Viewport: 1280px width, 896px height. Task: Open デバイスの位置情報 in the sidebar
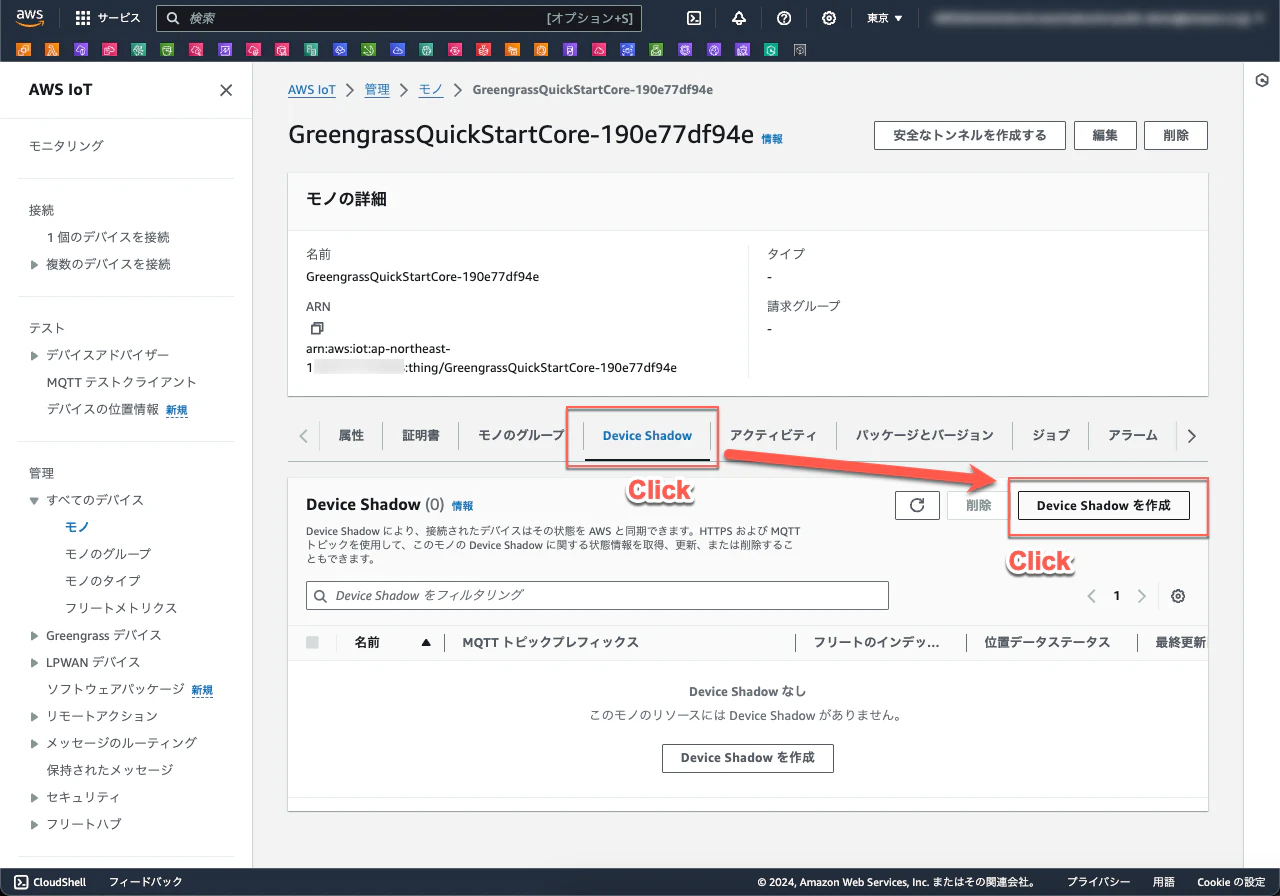pyautogui.click(x=103, y=409)
